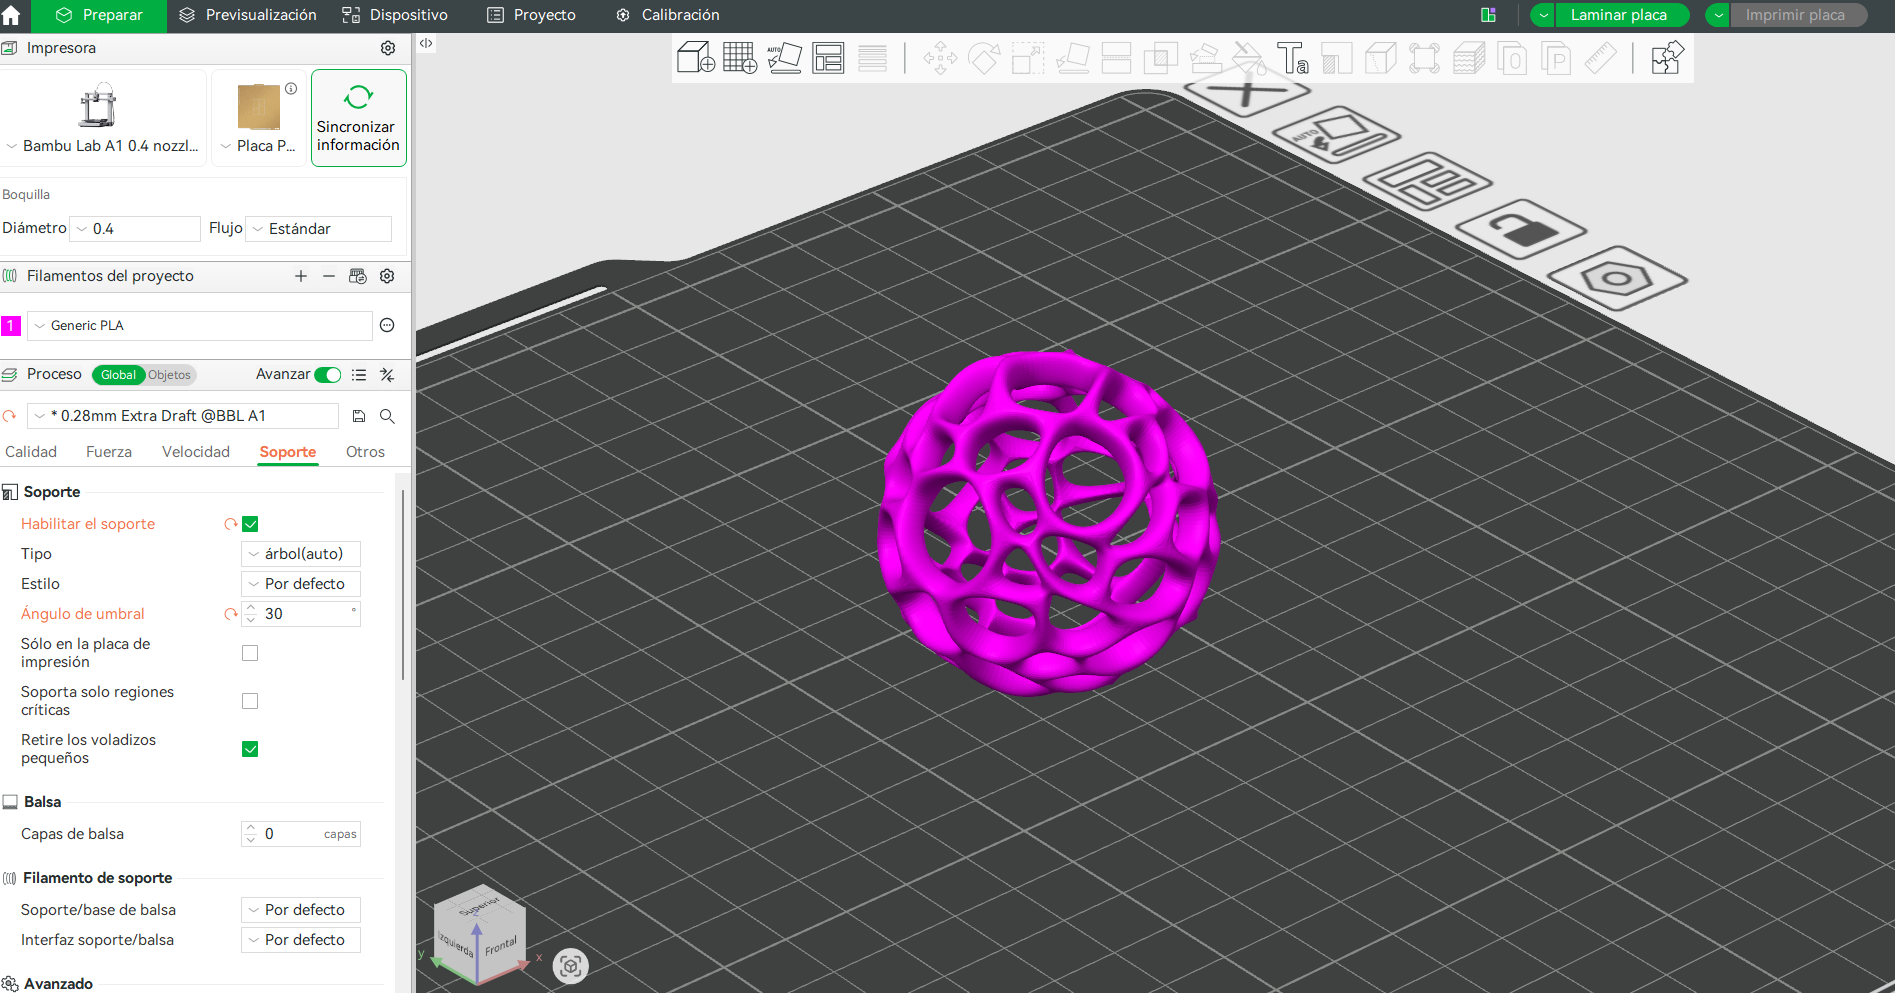Viewport: 1895px width, 993px height.
Task: Click the Sincronizar información button
Action: 359,118
